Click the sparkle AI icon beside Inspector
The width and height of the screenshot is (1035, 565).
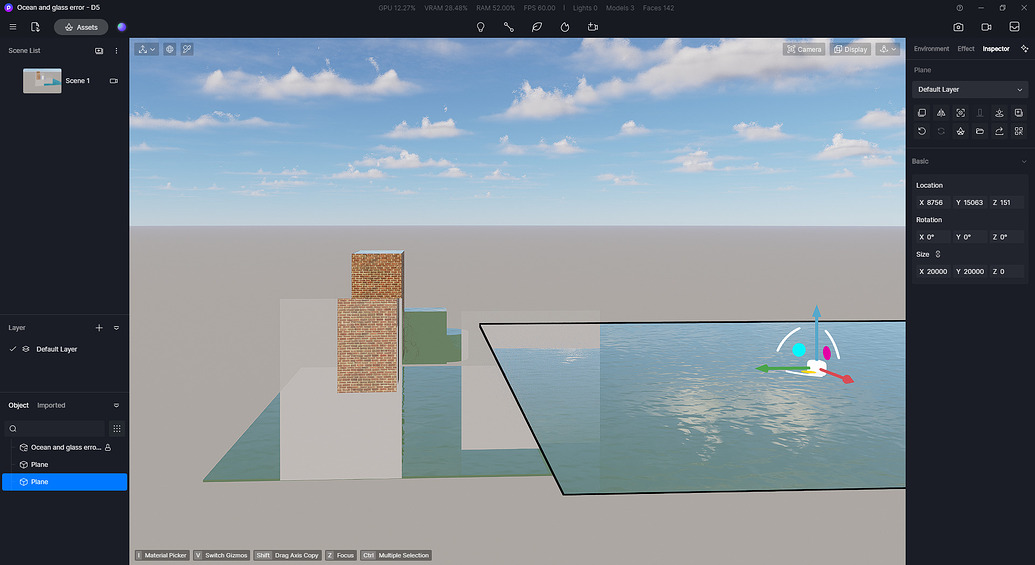1024,49
